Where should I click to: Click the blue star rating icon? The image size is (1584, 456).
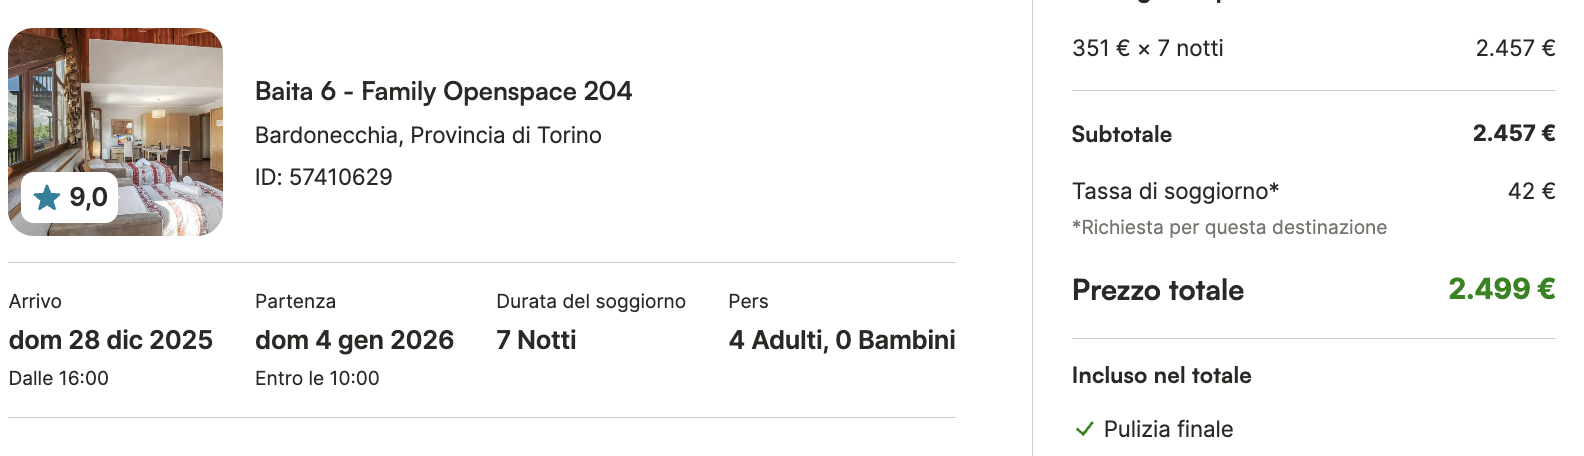pos(47,198)
